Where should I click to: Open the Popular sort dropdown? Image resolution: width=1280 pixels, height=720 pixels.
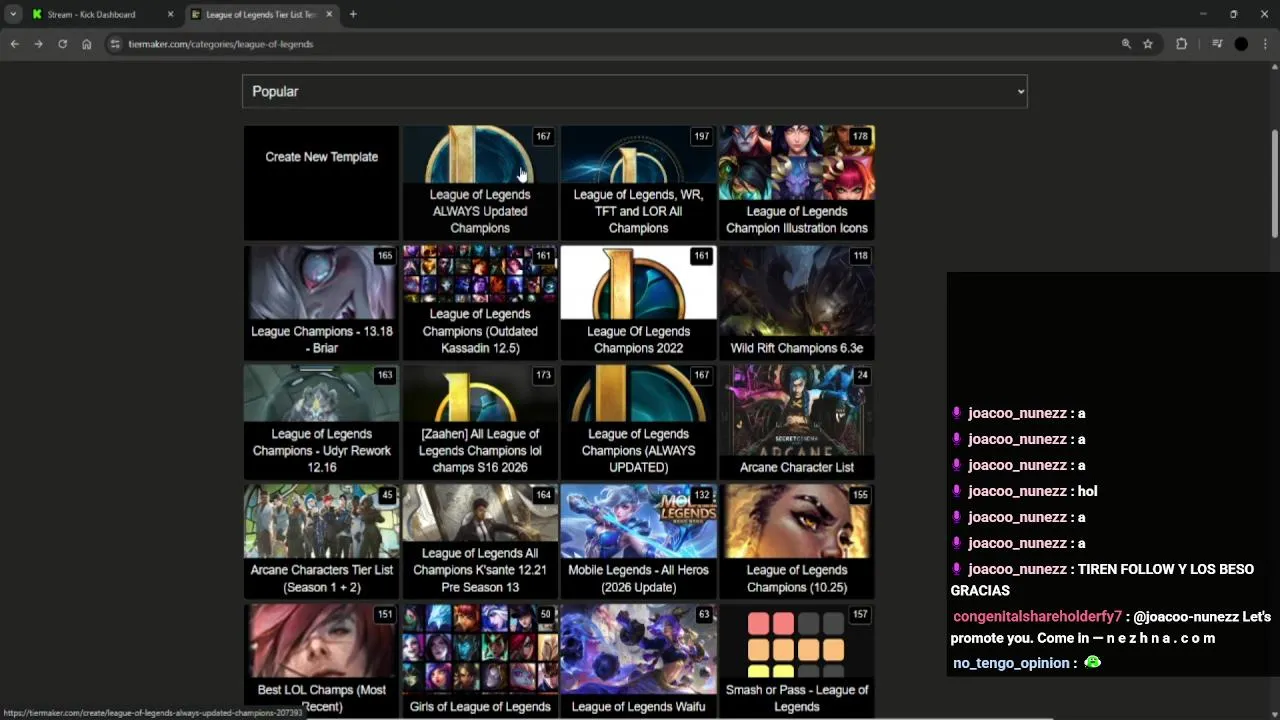click(x=634, y=91)
